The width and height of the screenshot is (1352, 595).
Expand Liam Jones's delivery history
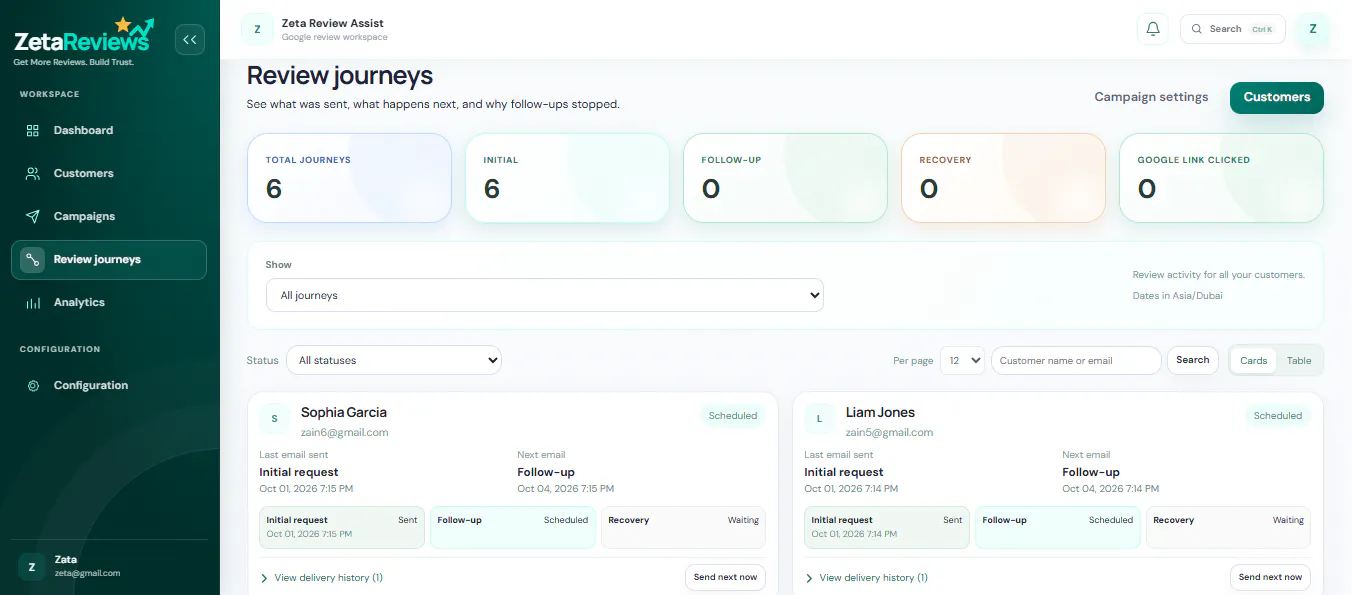click(867, 578)
